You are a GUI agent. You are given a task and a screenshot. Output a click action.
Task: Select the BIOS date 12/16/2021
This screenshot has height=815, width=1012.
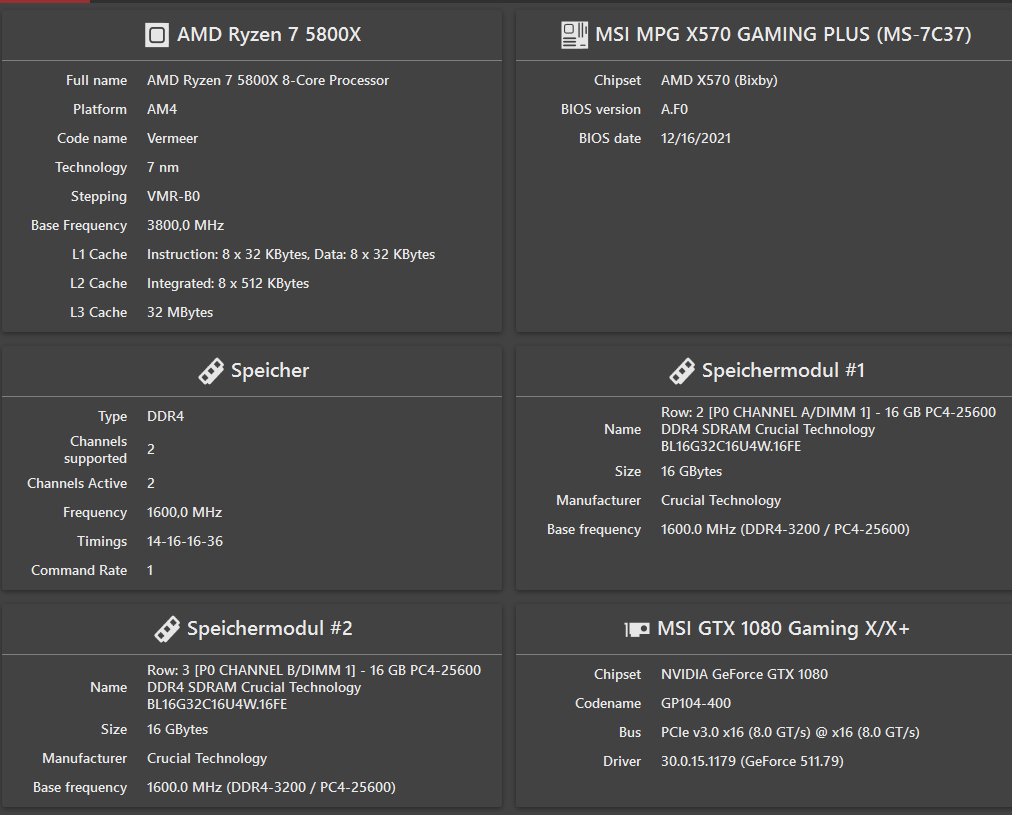coord(696,139)
